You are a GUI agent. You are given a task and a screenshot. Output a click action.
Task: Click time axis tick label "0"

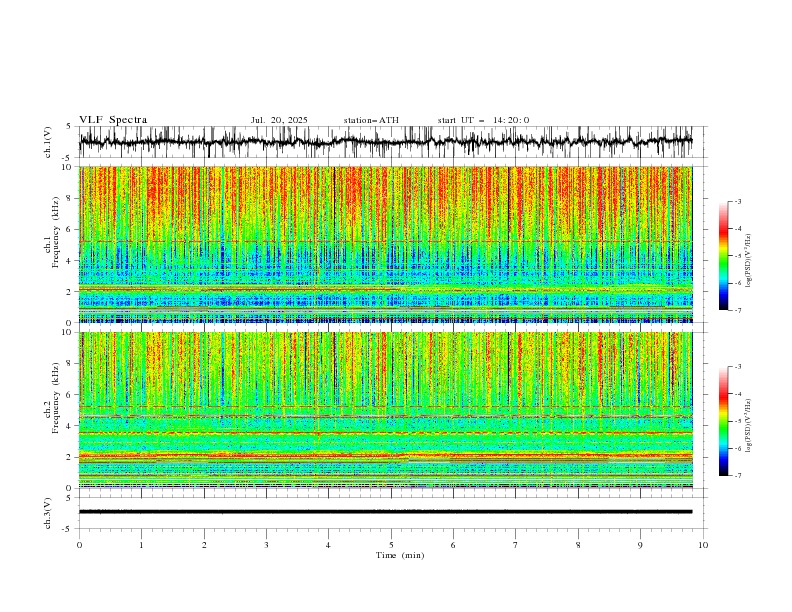79,545
